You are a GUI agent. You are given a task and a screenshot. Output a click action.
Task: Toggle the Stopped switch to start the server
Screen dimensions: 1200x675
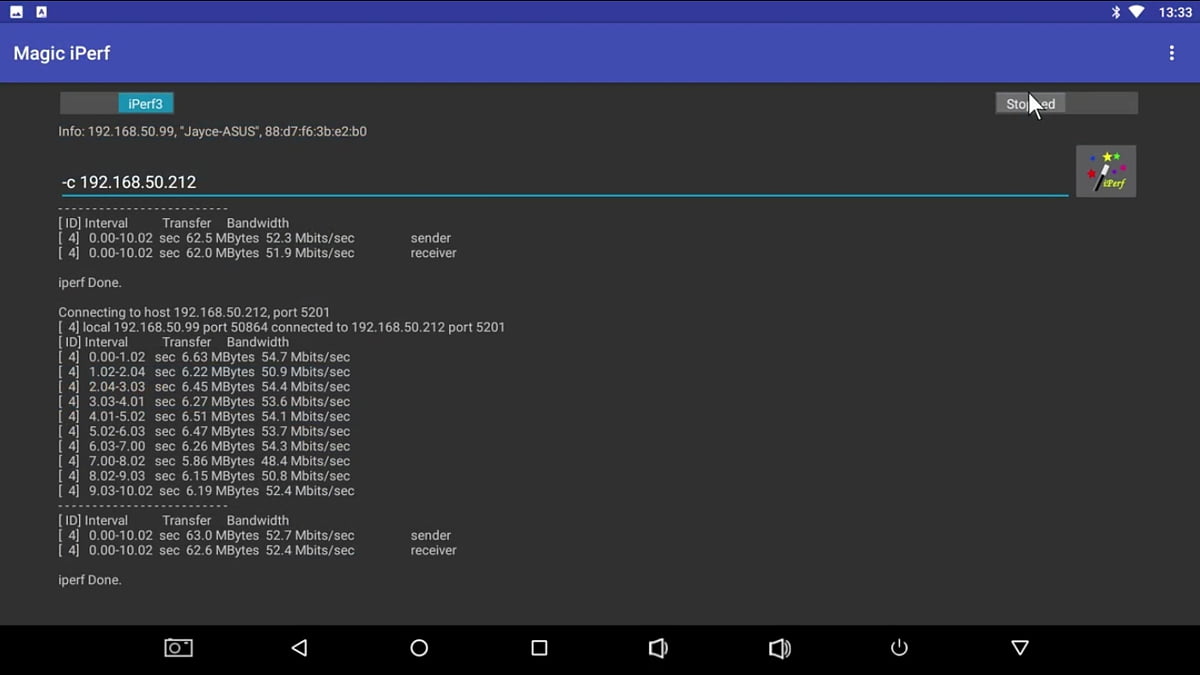click(x=1065, y=102)
